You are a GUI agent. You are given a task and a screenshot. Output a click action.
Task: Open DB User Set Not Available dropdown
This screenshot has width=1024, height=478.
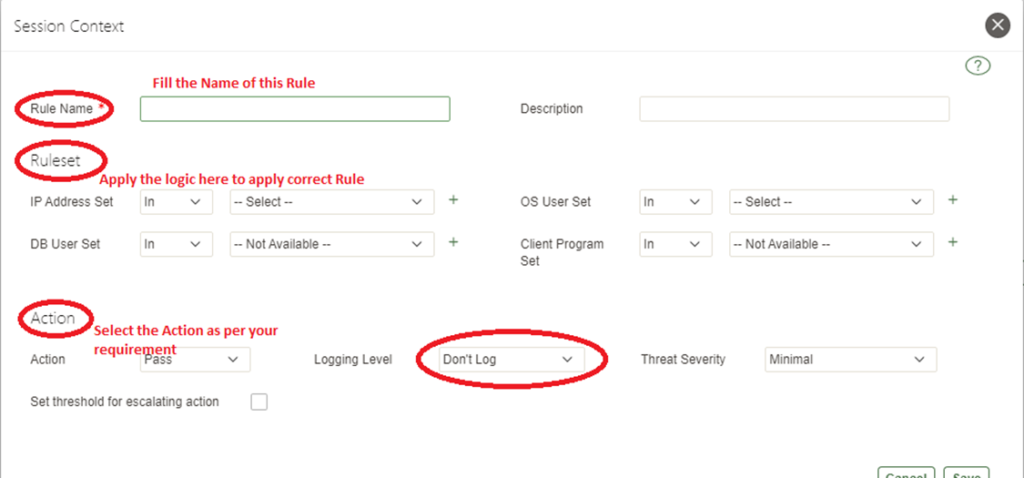332,244
